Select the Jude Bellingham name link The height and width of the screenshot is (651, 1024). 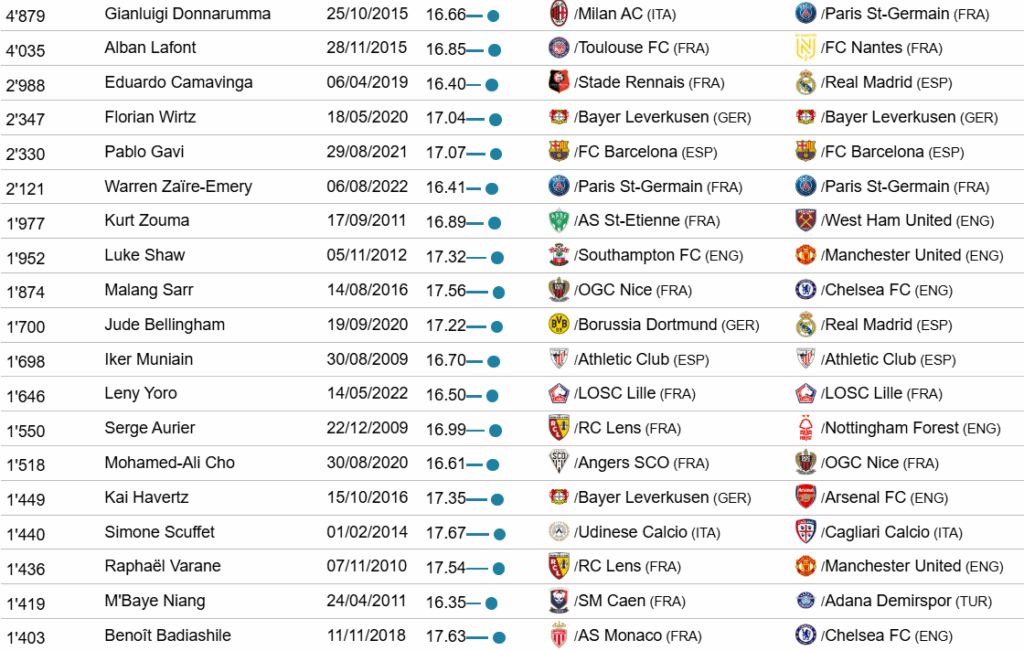165,324
